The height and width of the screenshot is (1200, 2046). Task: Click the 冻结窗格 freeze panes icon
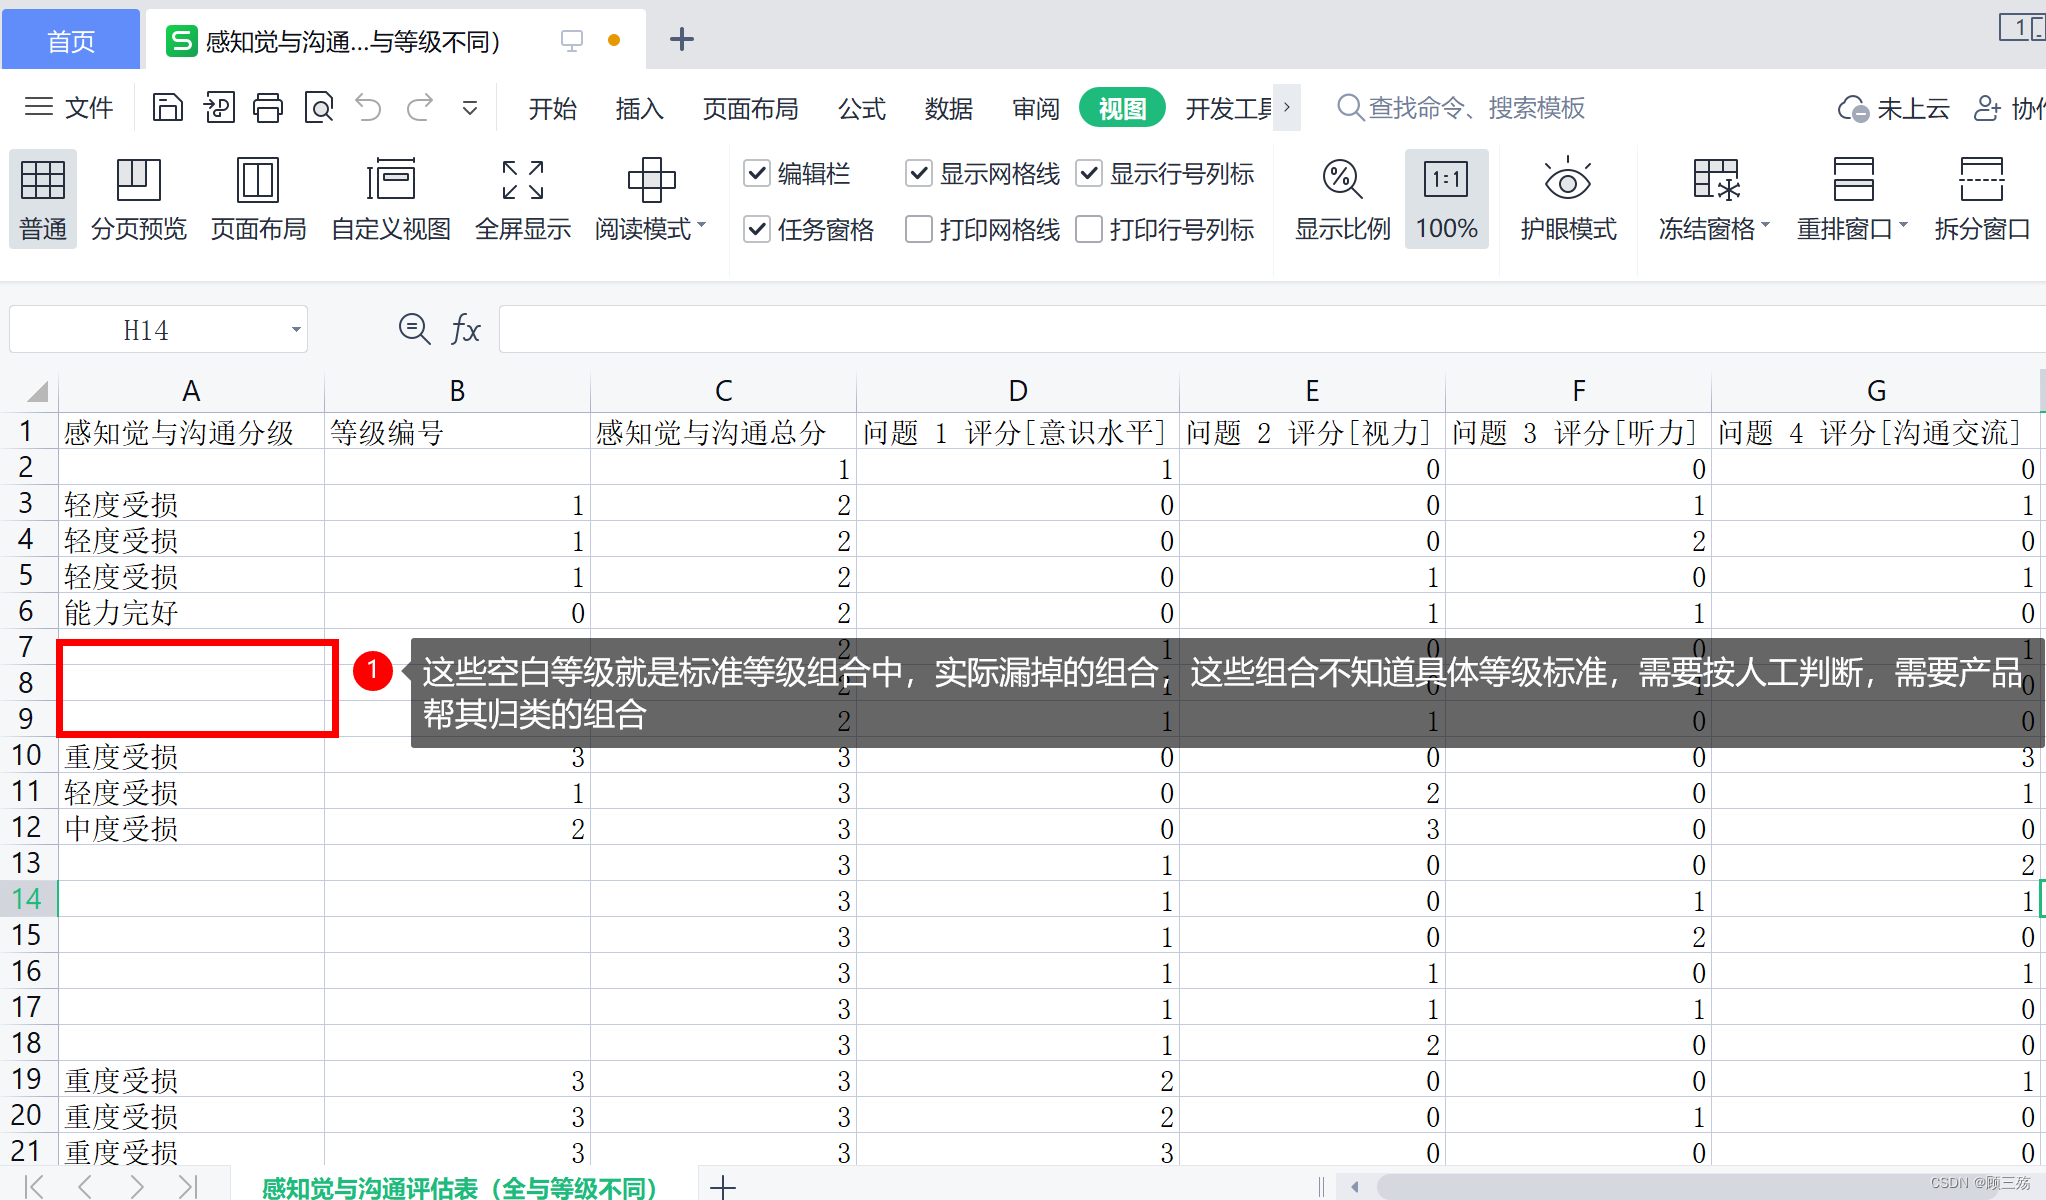1716,180
